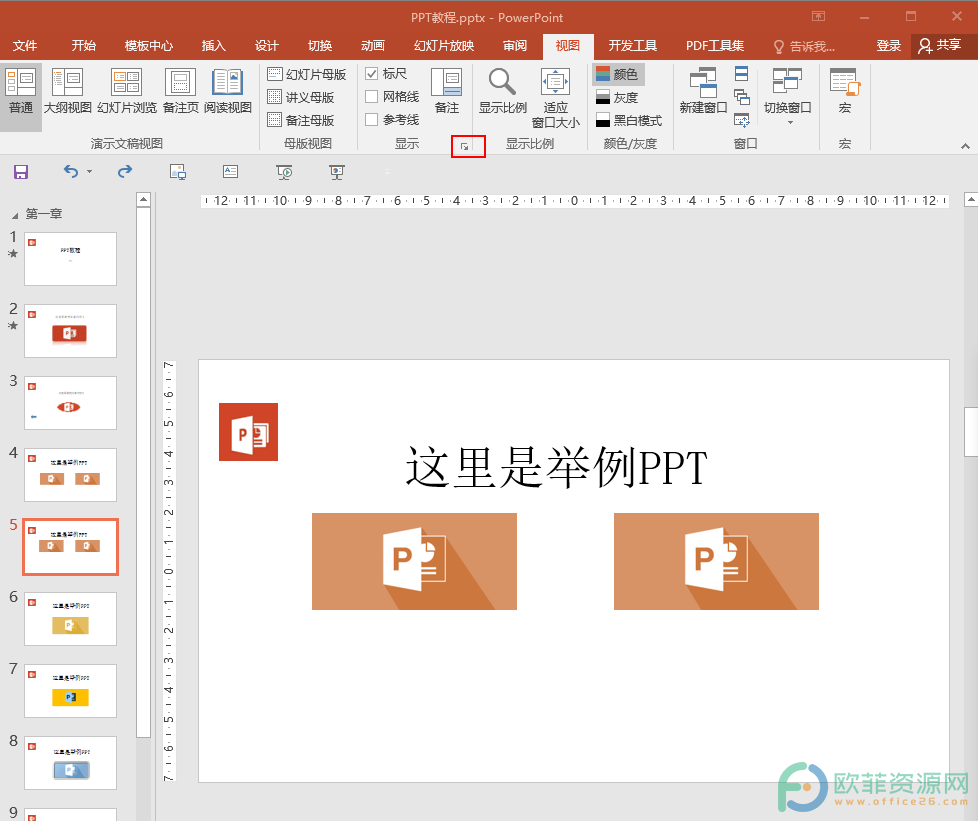
Task: Undo the last action
Action: (x=70, y=171)
